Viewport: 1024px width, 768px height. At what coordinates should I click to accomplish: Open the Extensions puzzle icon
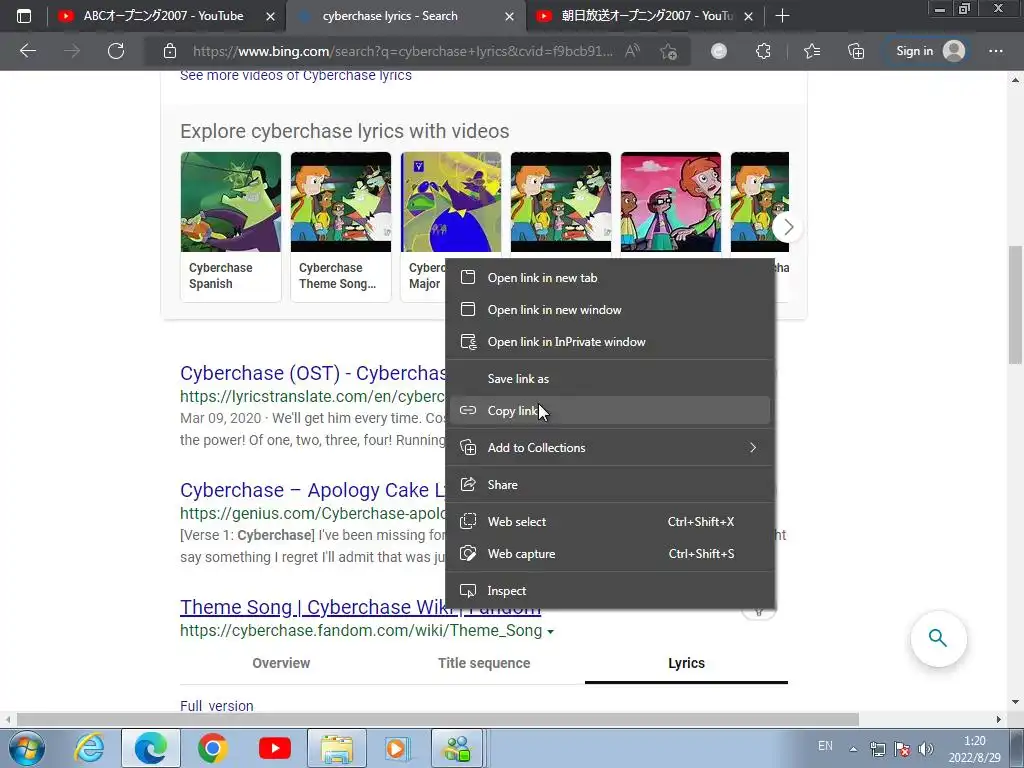pos(763,51)
